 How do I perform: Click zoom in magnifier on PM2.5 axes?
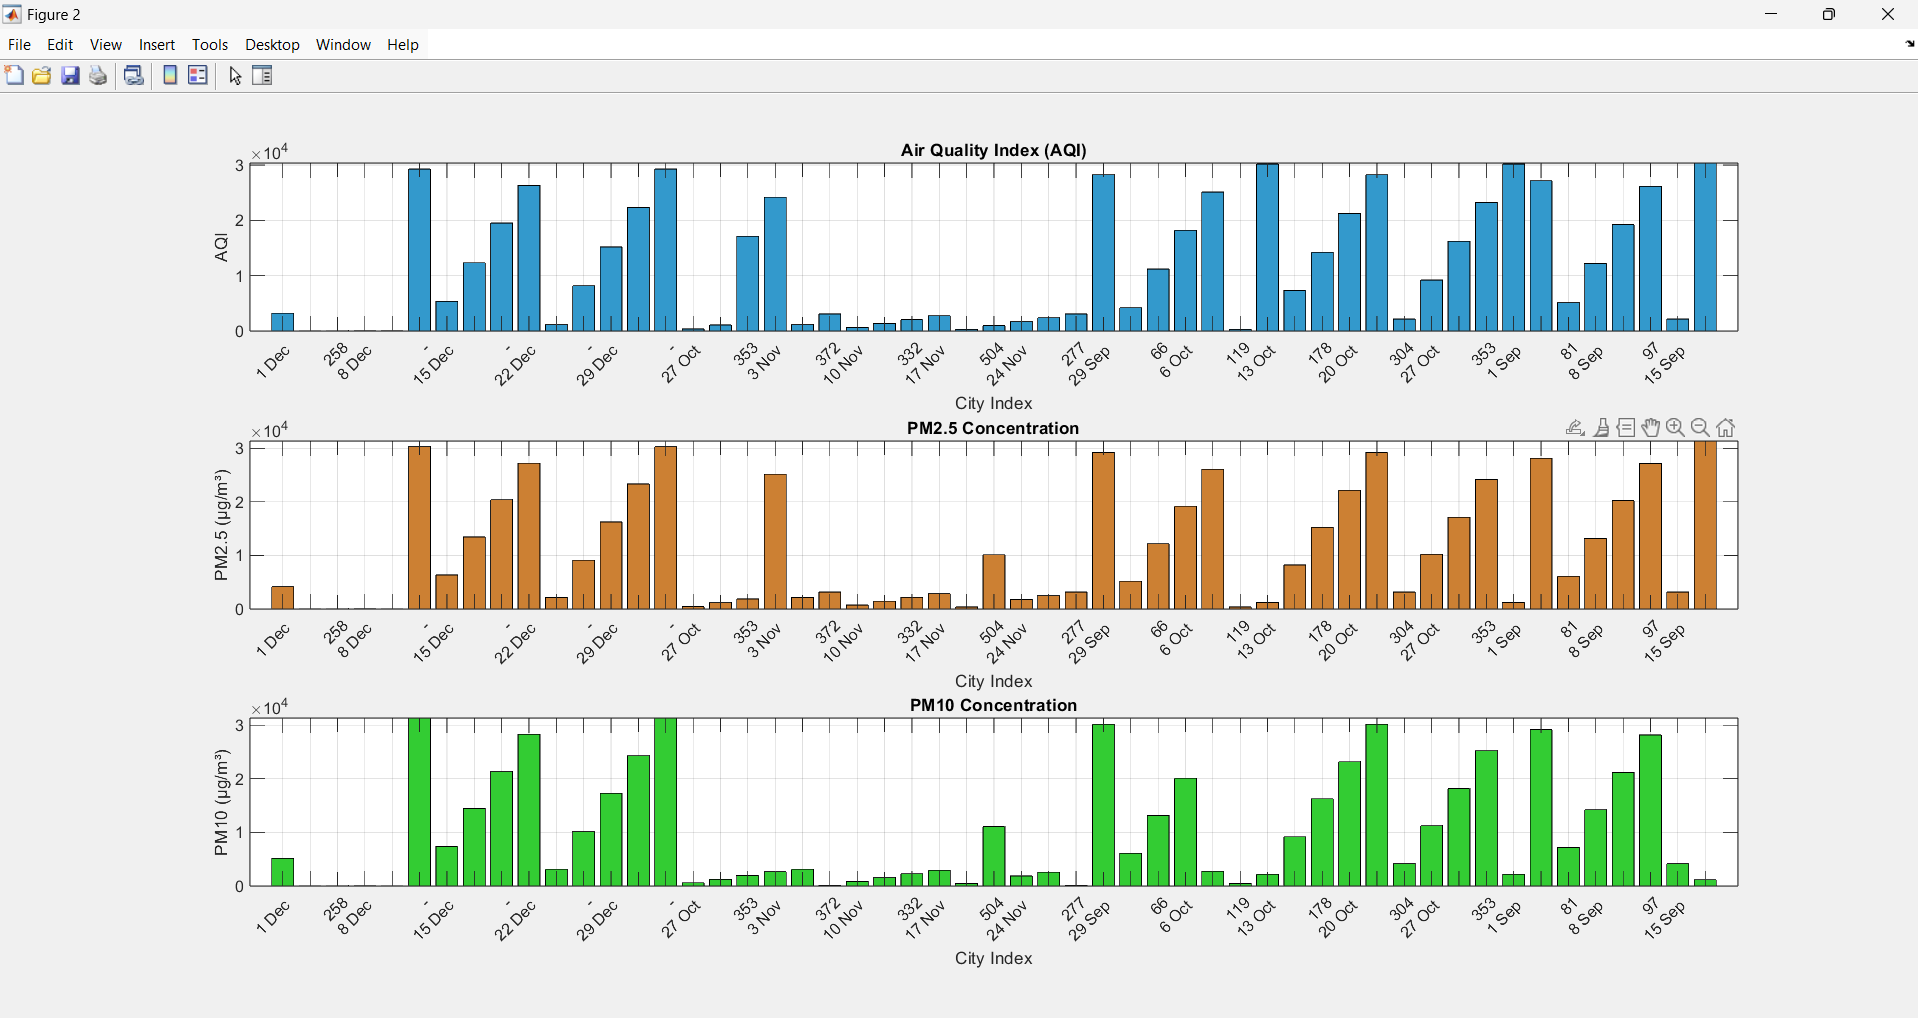click(1676, 428)
